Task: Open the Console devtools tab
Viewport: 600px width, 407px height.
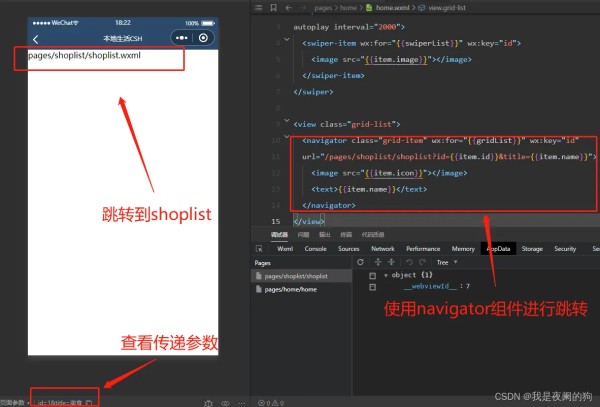Action: 315,249
